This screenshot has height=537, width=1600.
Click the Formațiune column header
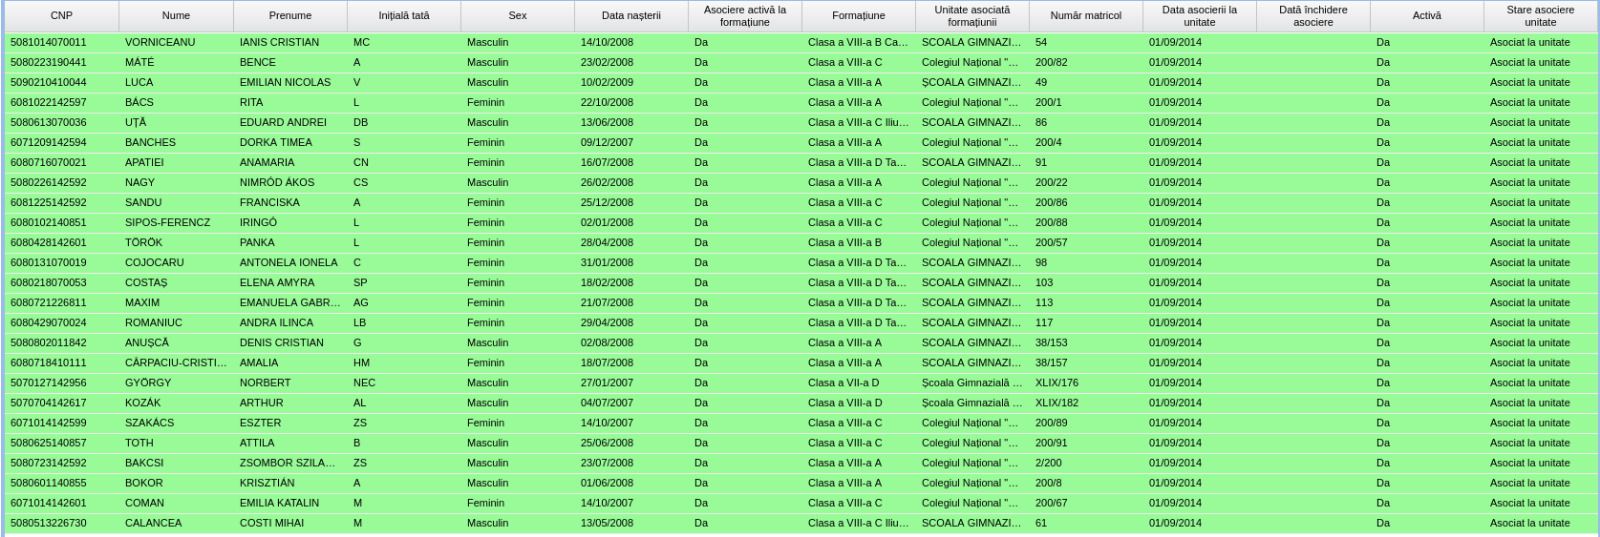(858, 16)
